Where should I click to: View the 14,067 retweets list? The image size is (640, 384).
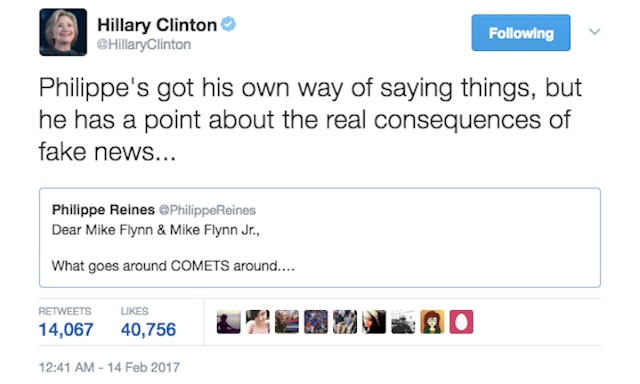tap(66, 322)
